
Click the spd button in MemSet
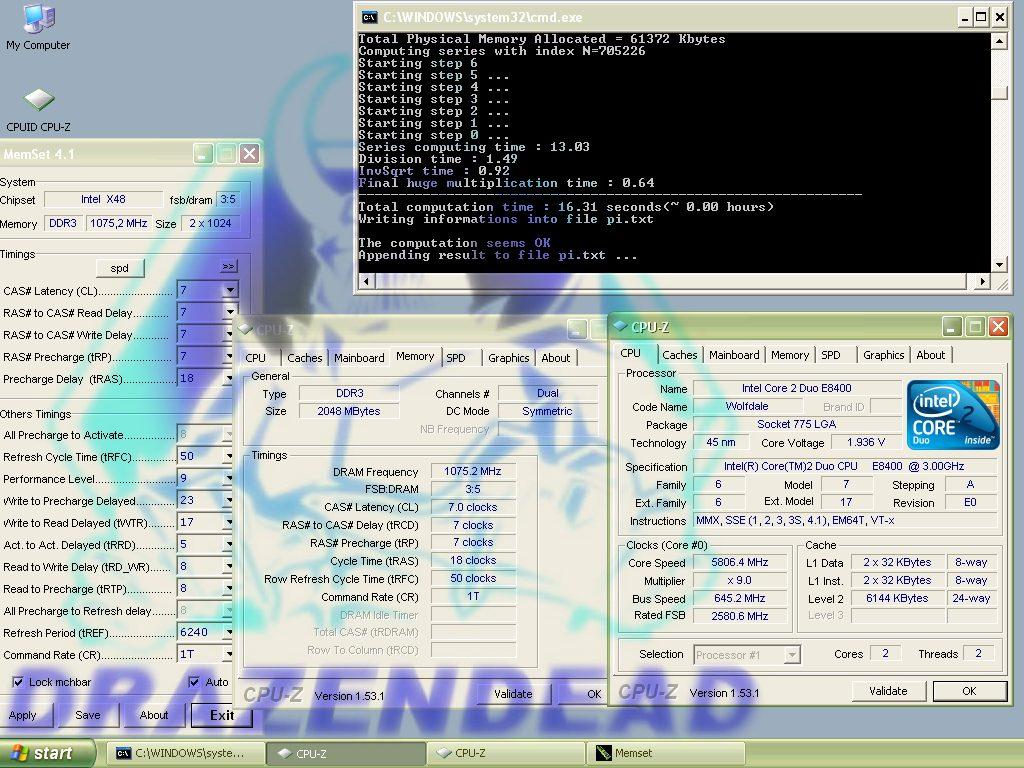[x=120, y=268]
